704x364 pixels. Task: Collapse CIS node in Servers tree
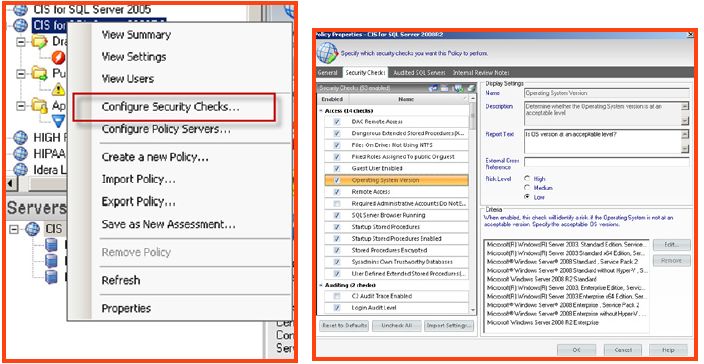[x=14, y=229]
